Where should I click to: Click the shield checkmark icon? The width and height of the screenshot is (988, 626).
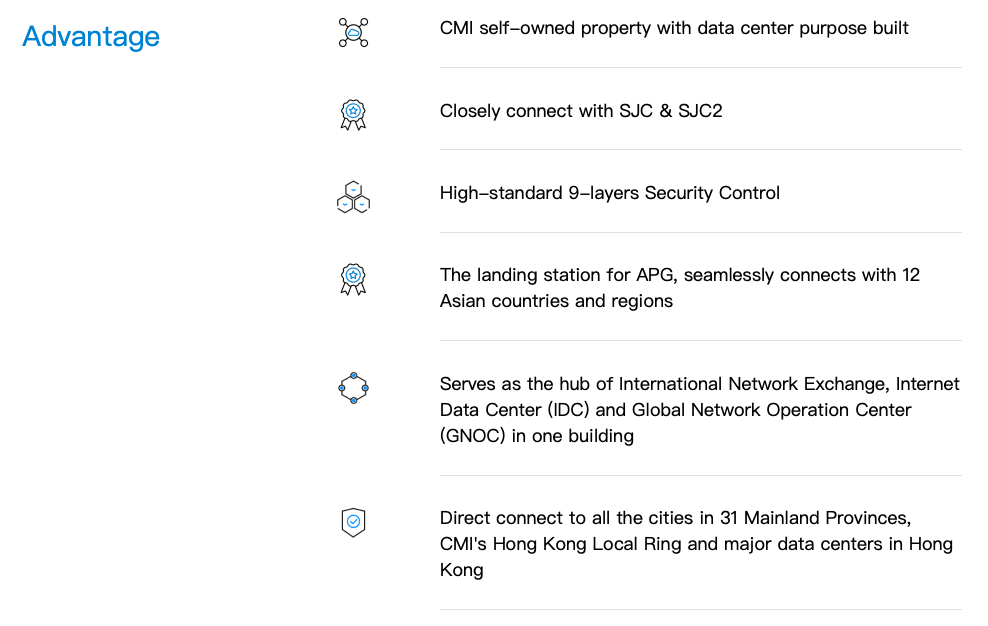tap(353, 523)
